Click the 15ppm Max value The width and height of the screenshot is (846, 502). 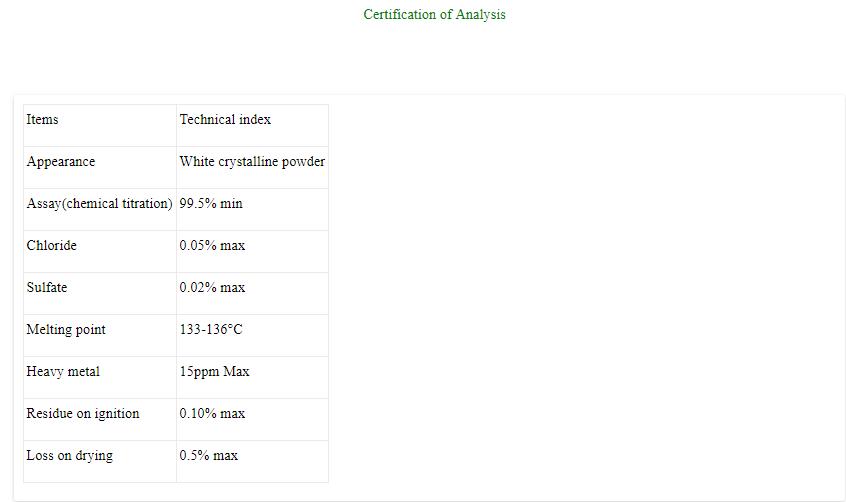[x=214, y=372]
